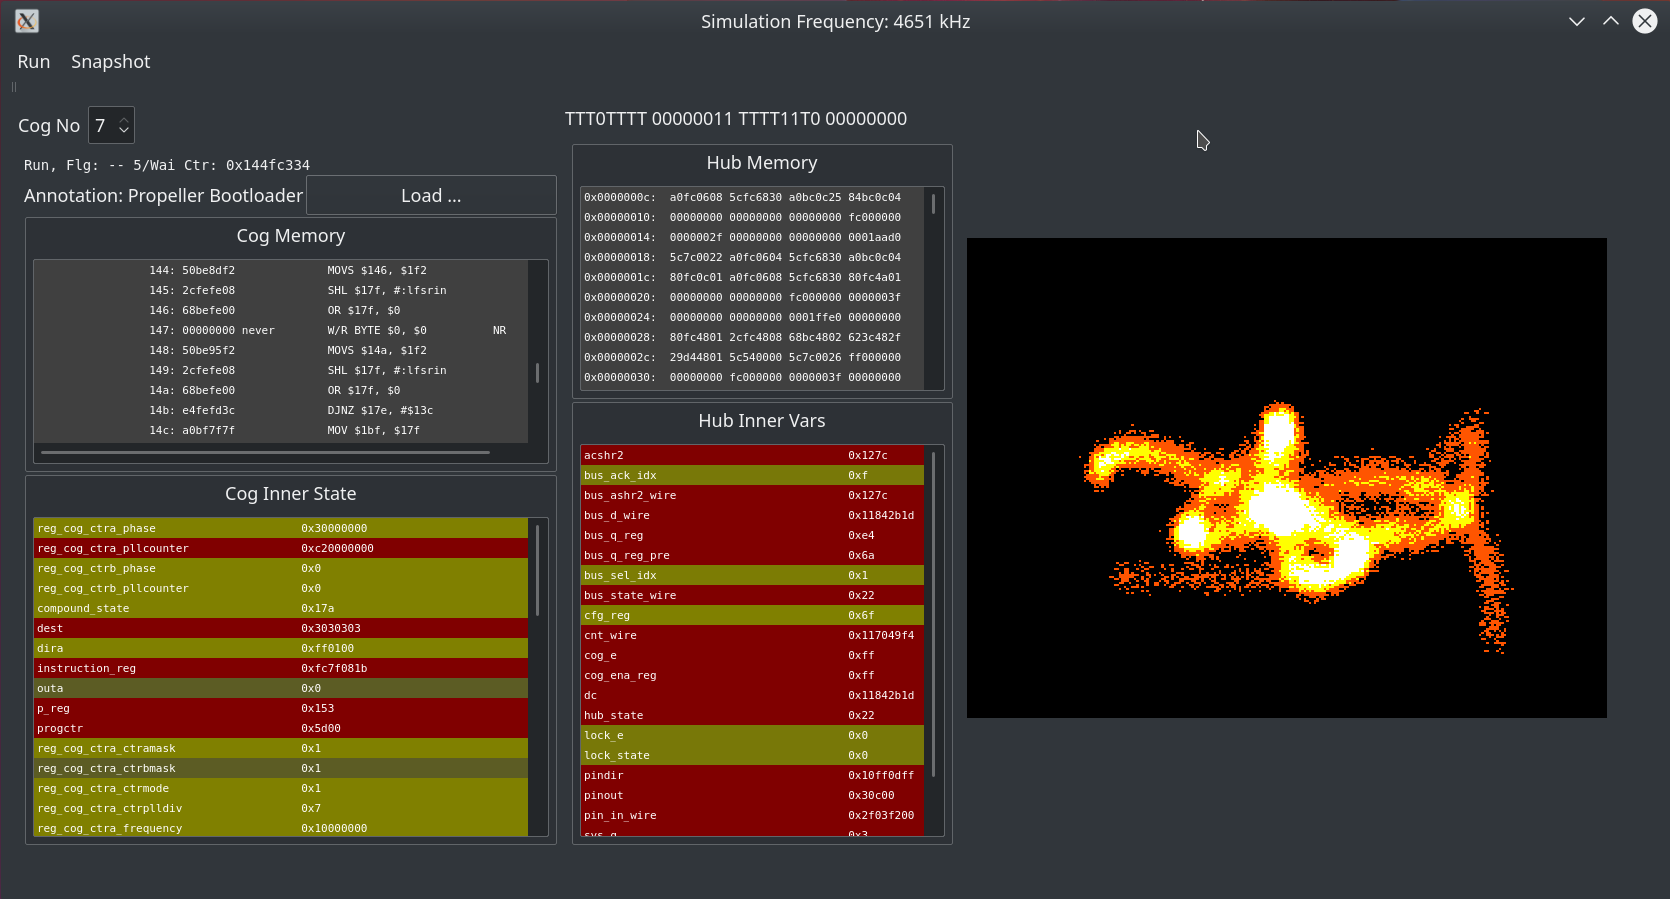Close the simulator window
Screen dimensions: 1670x899
coord(1645,21)
